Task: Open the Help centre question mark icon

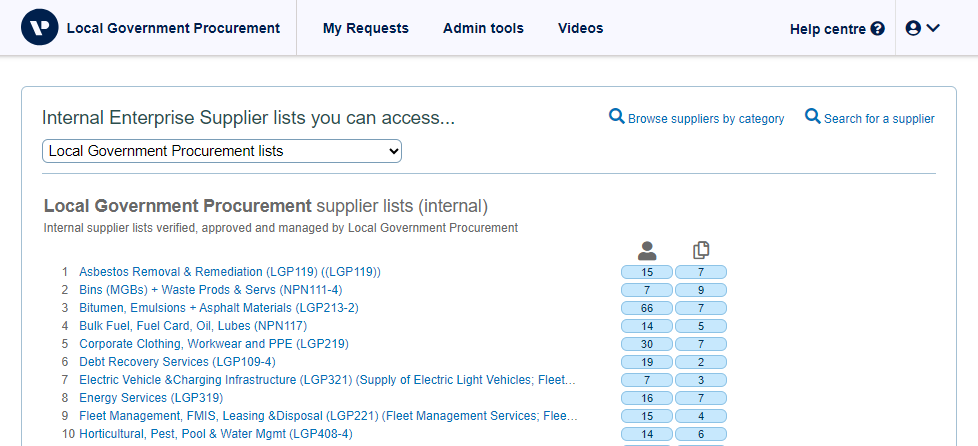Action: tap(878, 29)
